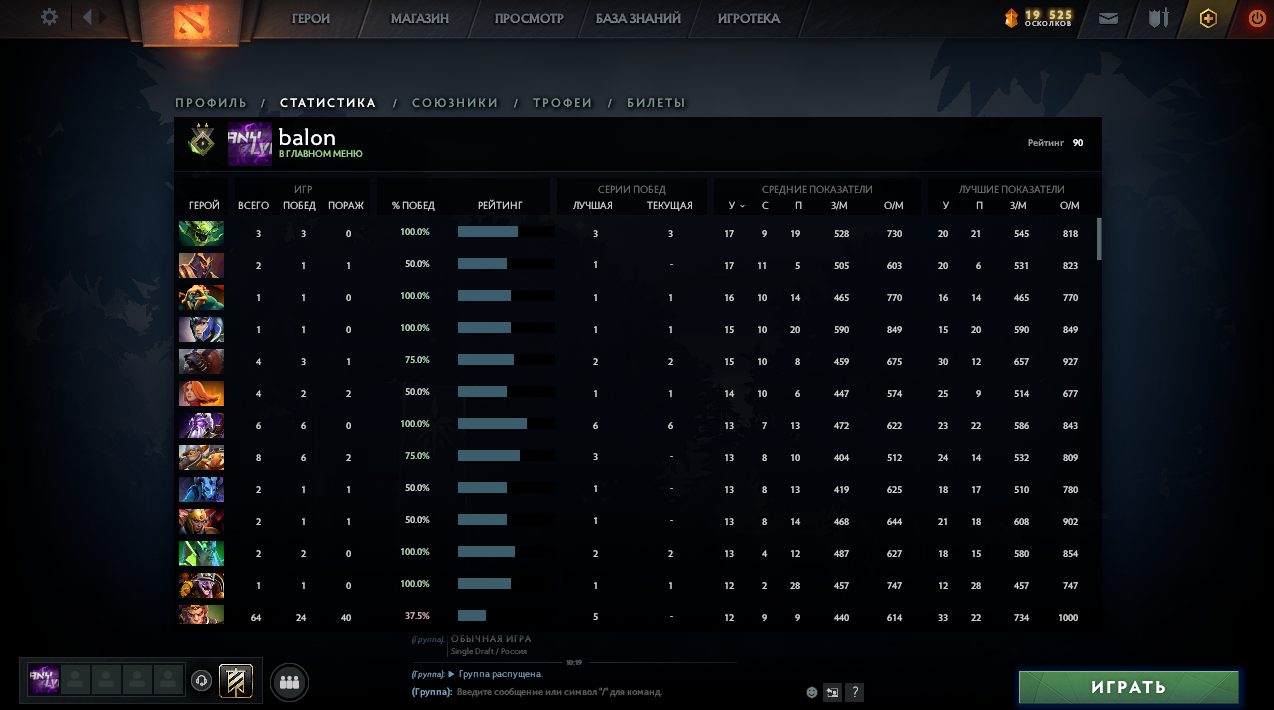Click own avatar in party bar
The width and height of the screenshot is (1274, 710).
coord(44,680)
